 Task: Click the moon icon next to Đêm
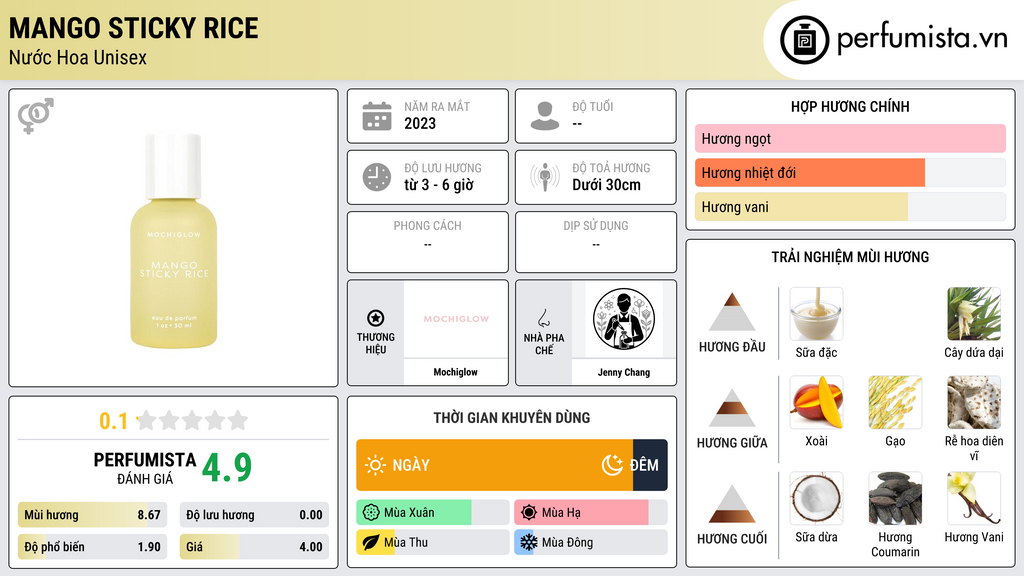[x=612, y=465]
